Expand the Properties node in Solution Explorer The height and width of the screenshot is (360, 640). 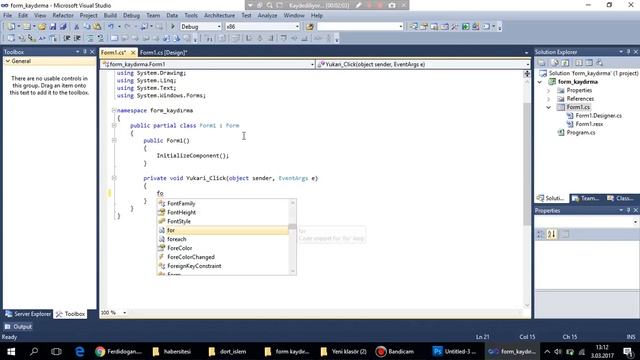(549, 91)
